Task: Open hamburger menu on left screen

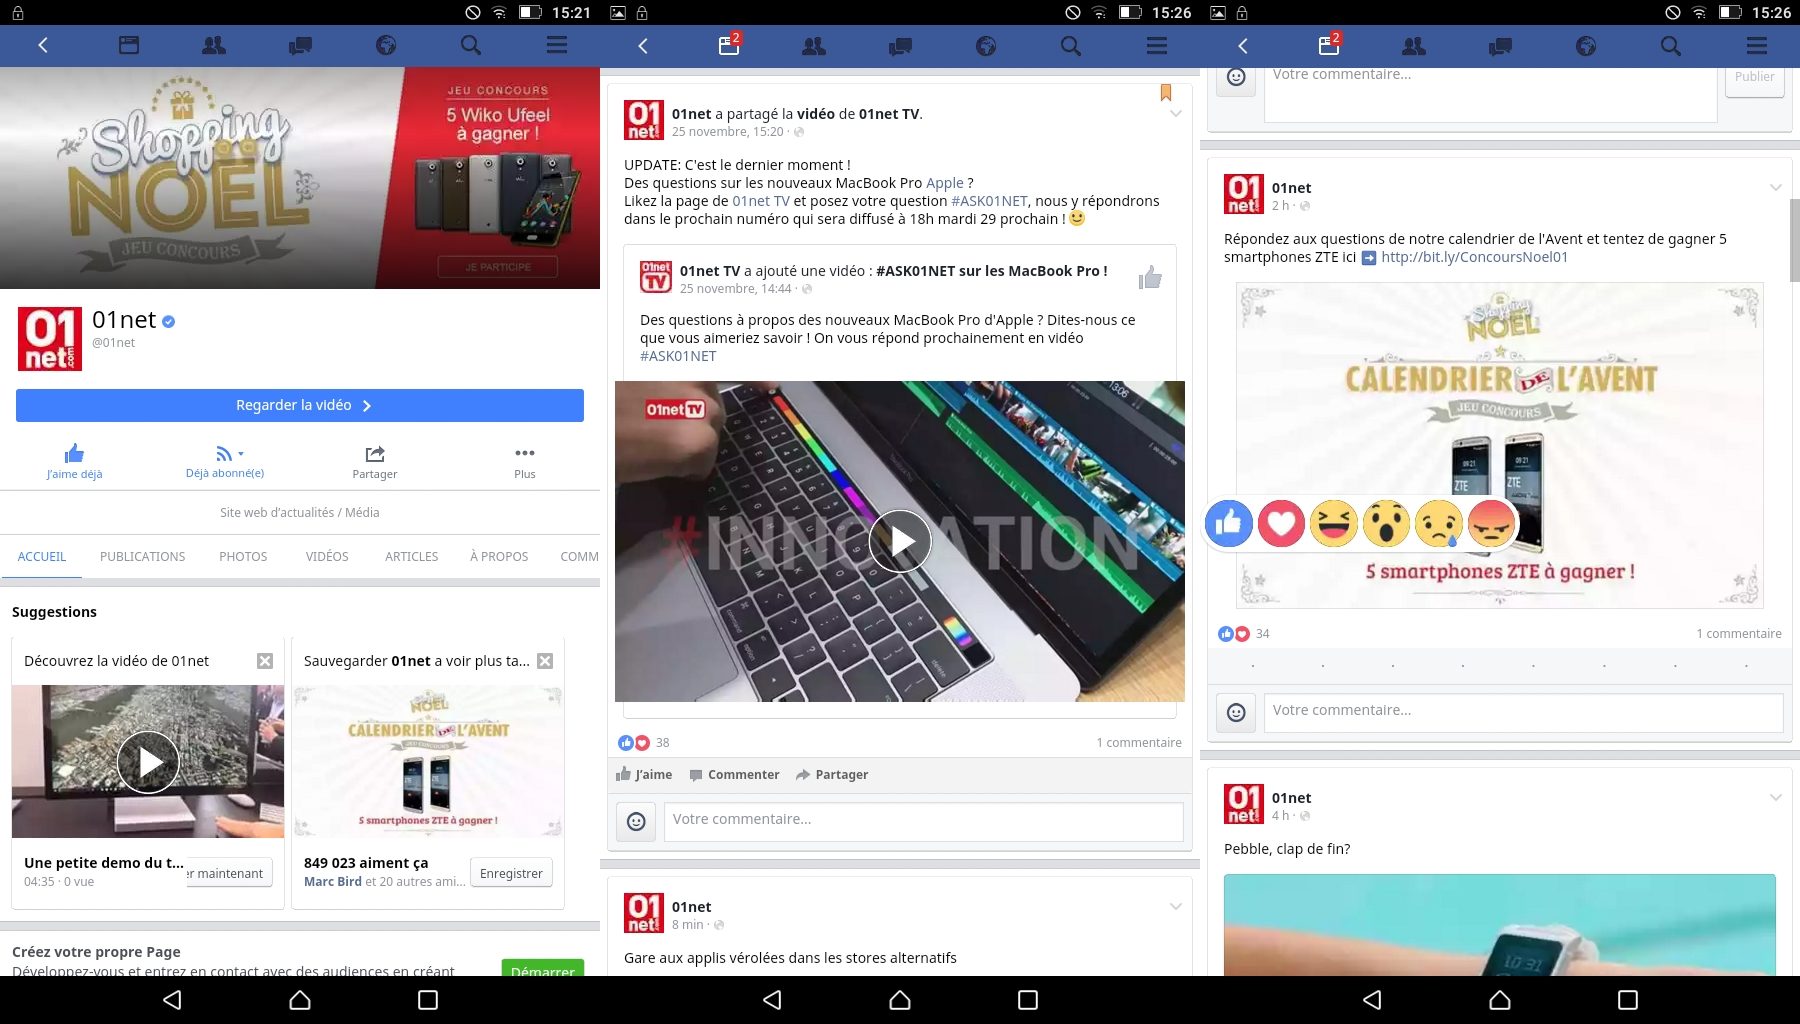Action: tap(557, 45)
